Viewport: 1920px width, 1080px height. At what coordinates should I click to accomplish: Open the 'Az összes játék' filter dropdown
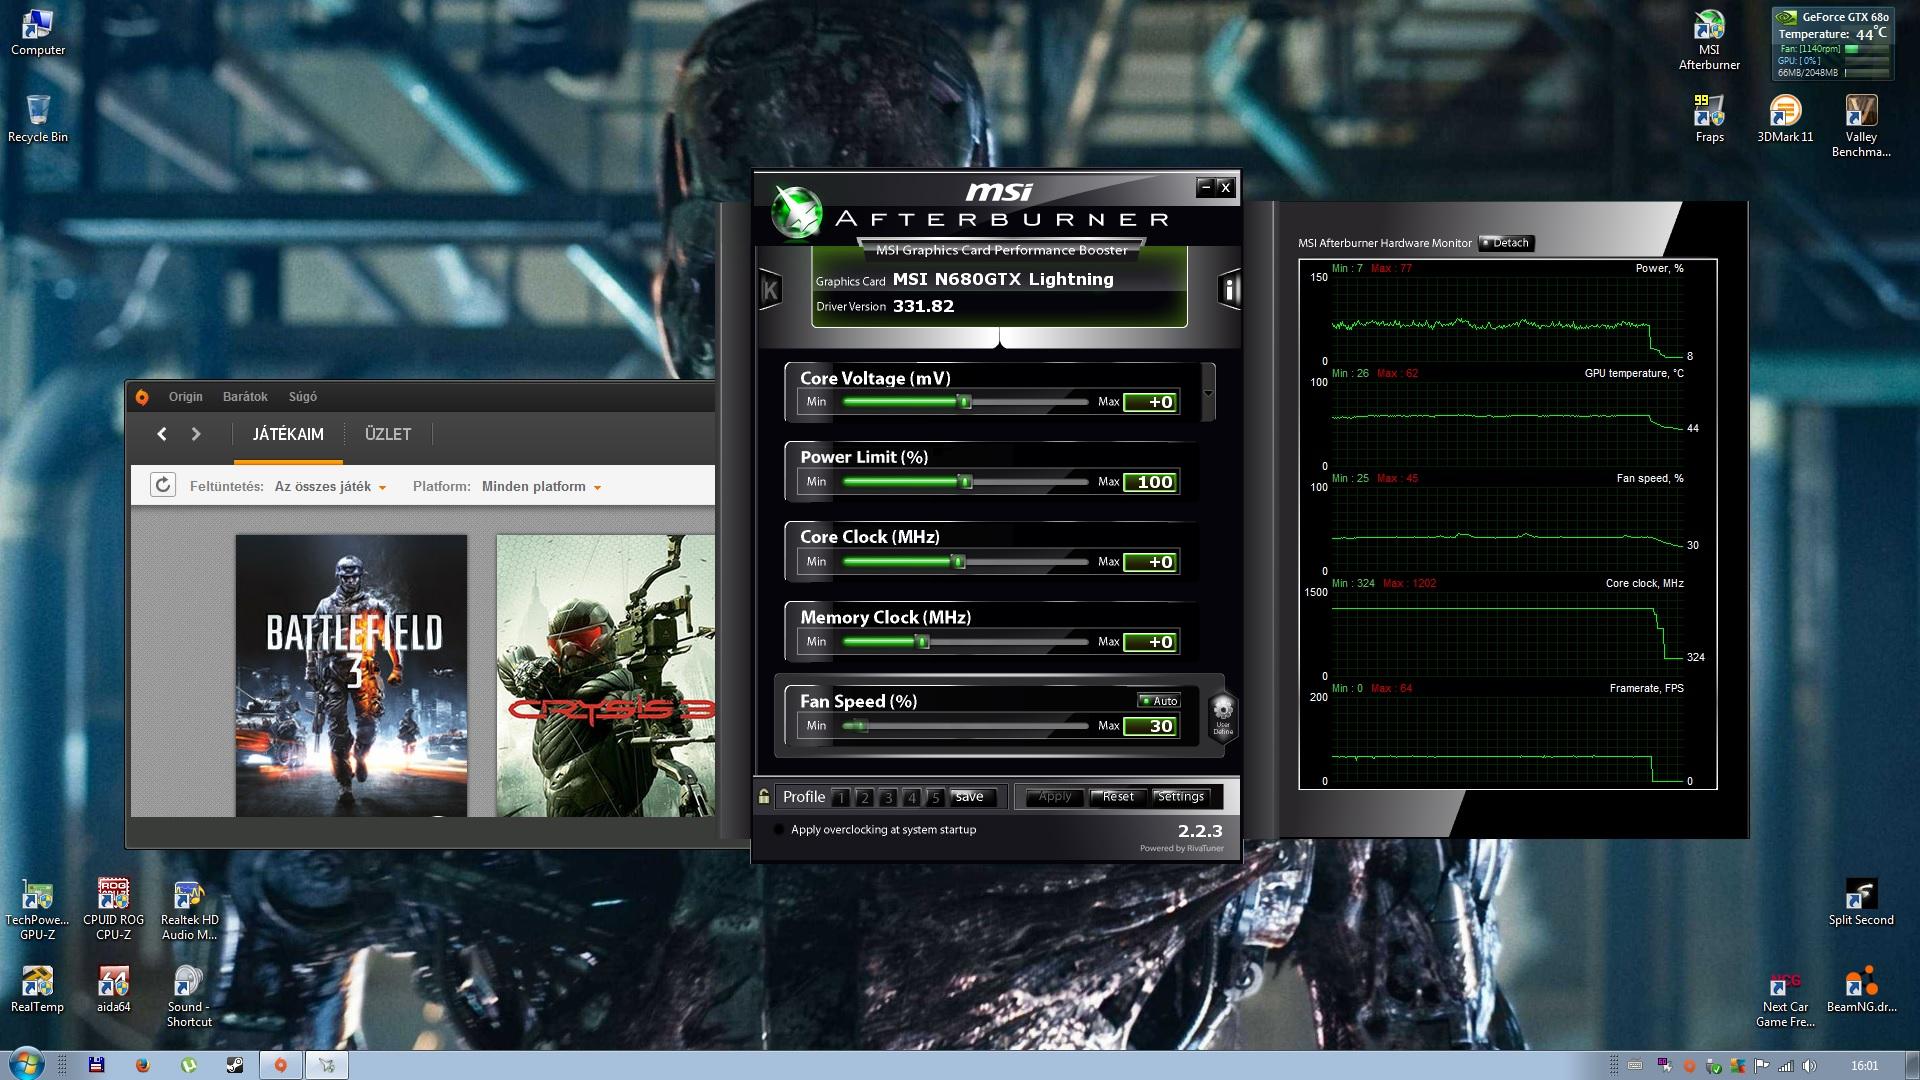click(330, 487)
